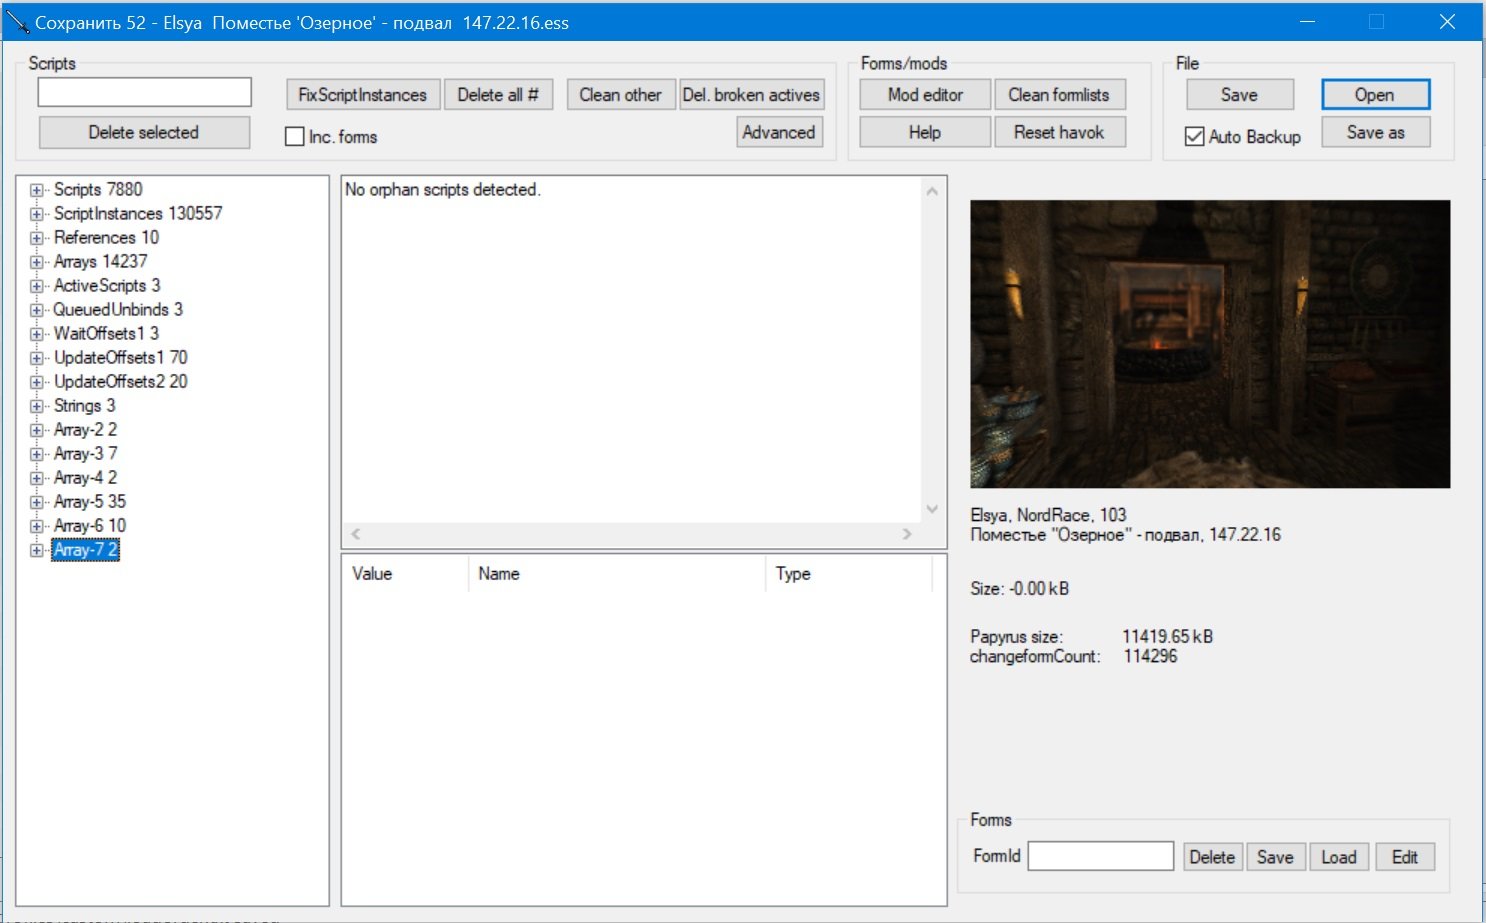Click the Delete all # button
Screen dimensions: 1486x923
coord(498,95)
